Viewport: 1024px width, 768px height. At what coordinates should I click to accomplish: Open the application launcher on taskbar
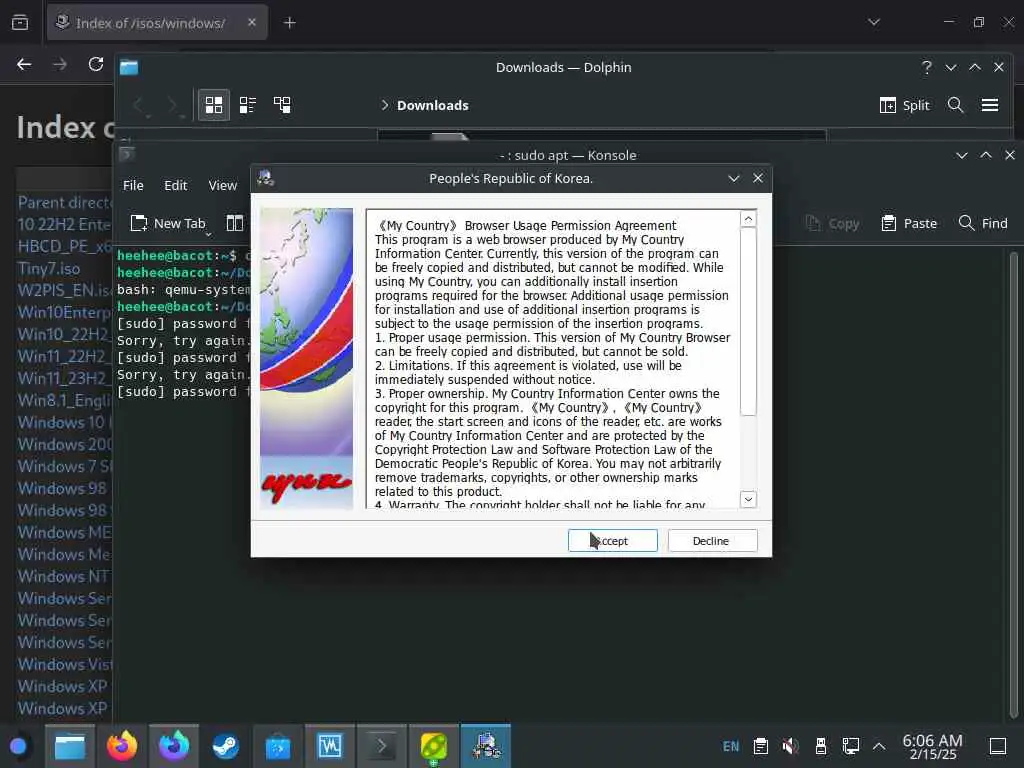(x=18, y=746)
